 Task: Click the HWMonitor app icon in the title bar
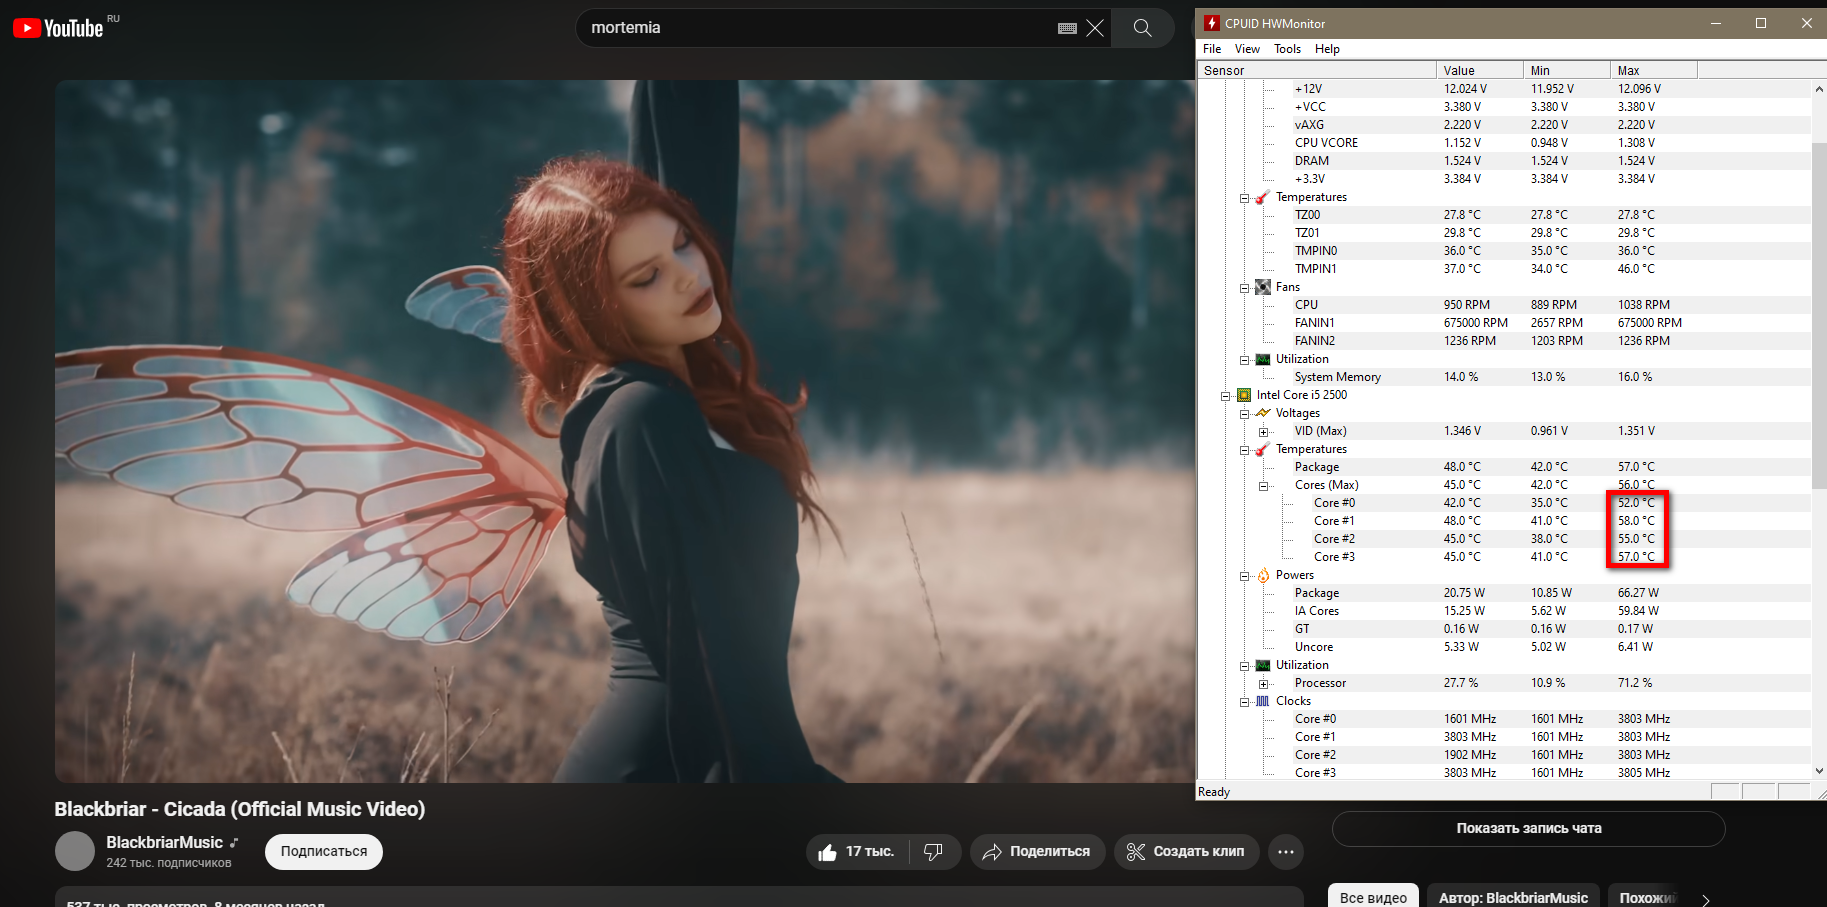(1212, 23)
